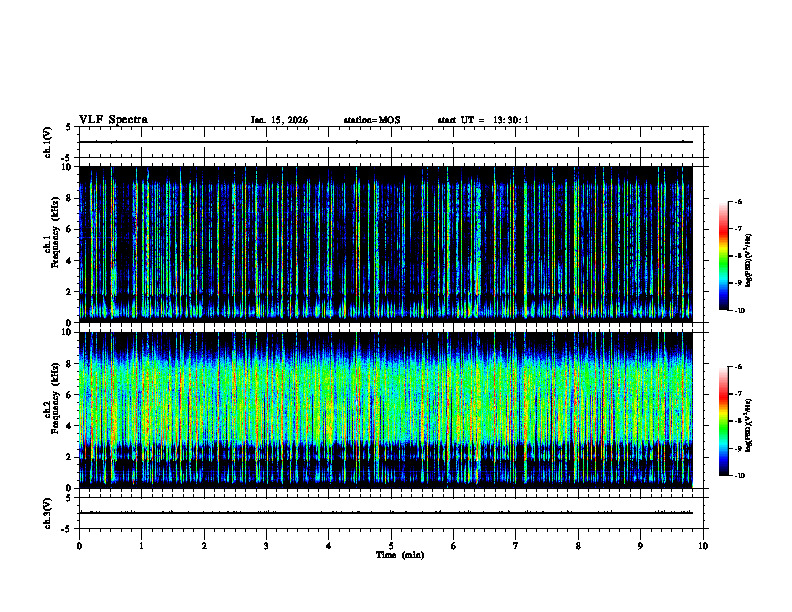The width and height of the screenshot is (792, 612).
Task: Click the ch.3 voltage waveform trace
Action: 386,513
